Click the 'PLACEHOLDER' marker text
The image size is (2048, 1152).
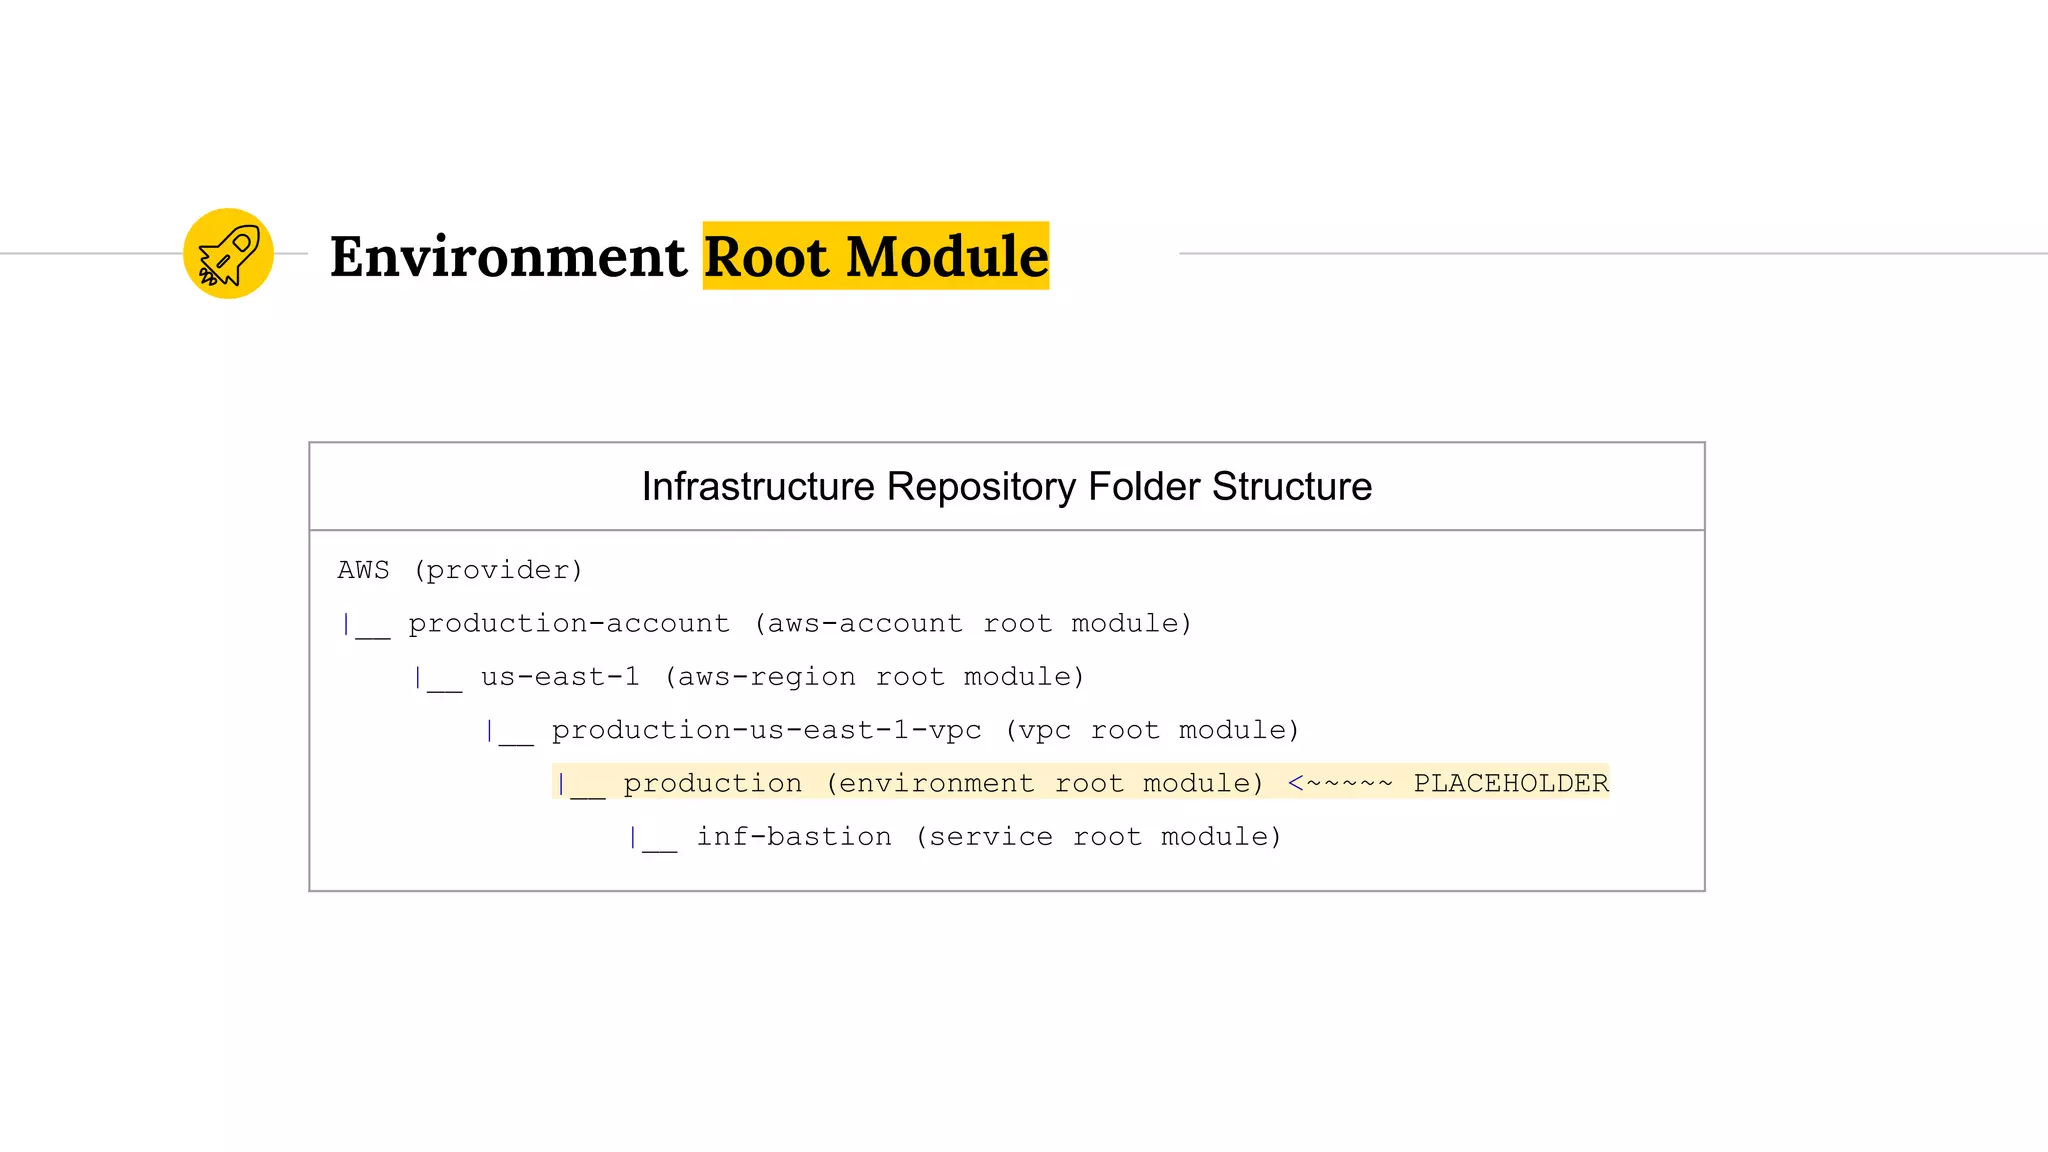(1511, 783)
